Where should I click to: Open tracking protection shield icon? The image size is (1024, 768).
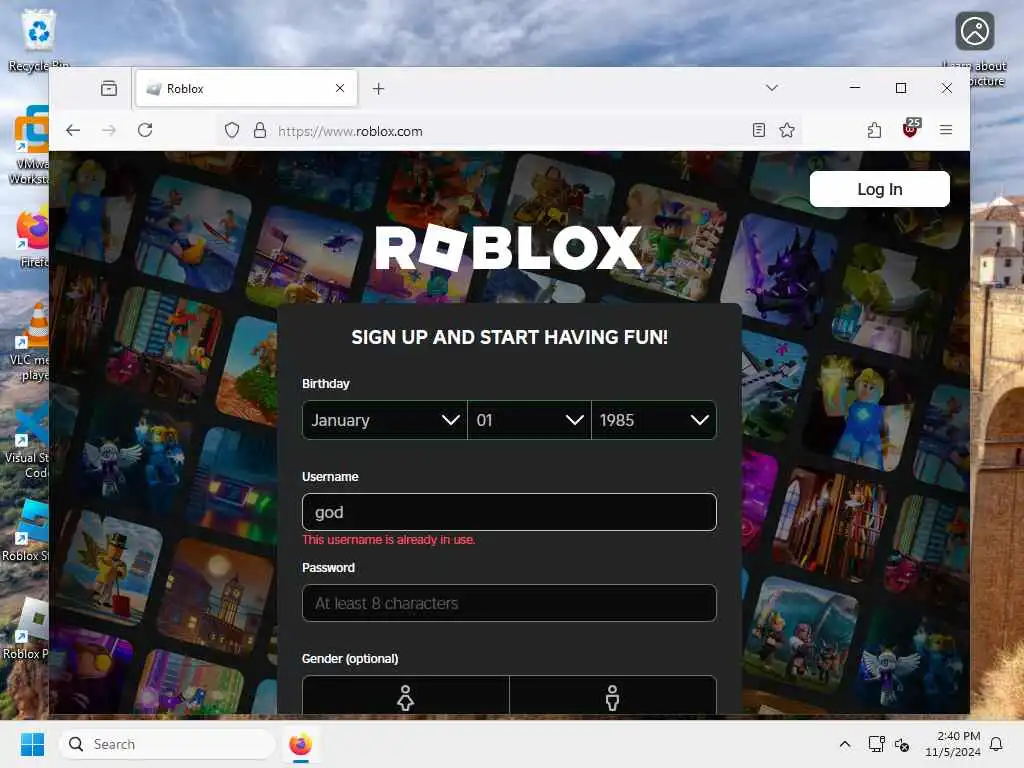[232, 131]
